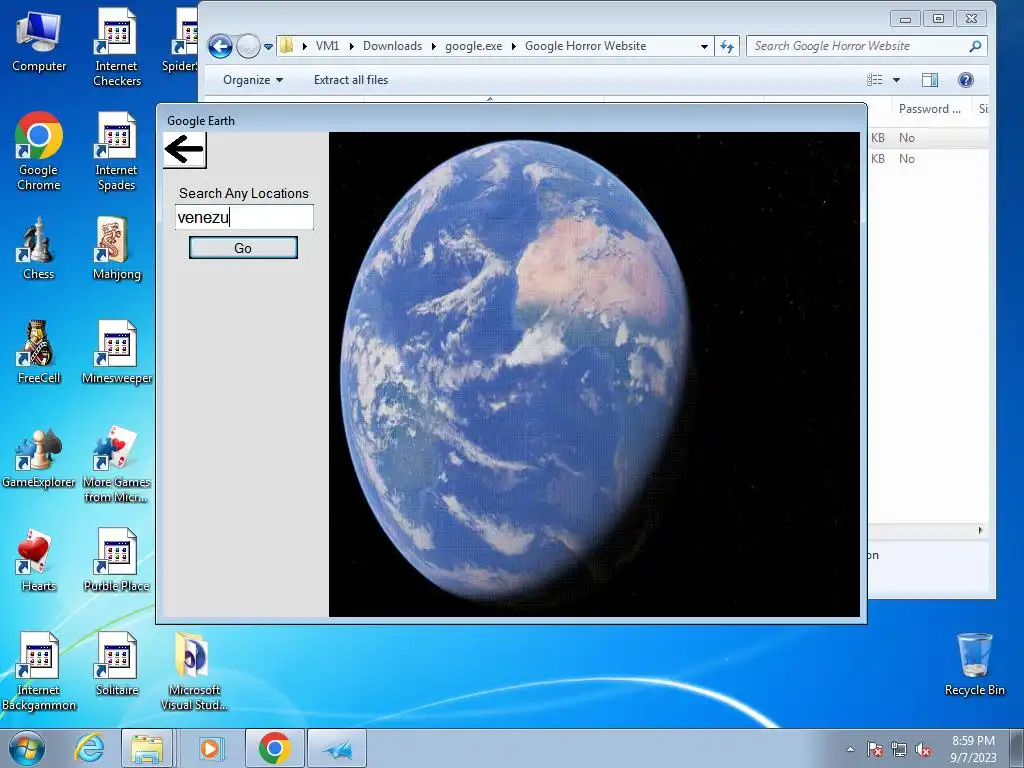Select the Recycle Bin icon
The image size is (1024, 768).
click(x=974, y=665)
